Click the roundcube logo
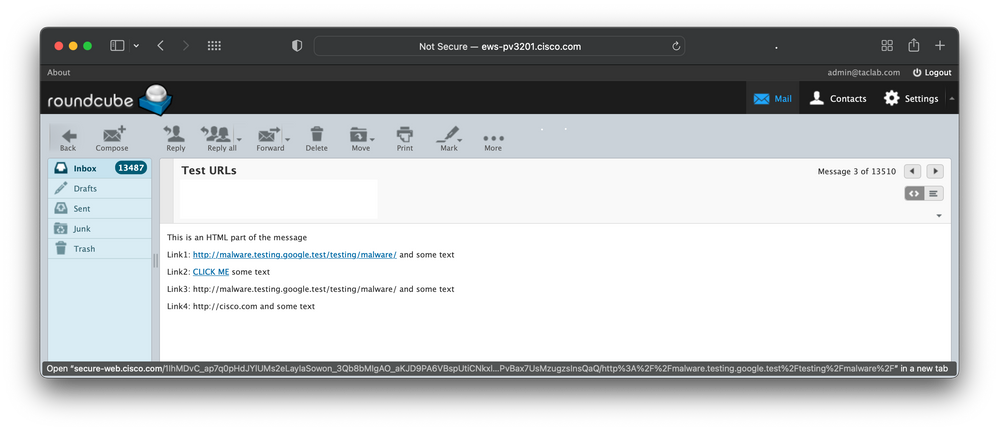The height and width of the screenshot is (431, 999). point(110,100)
